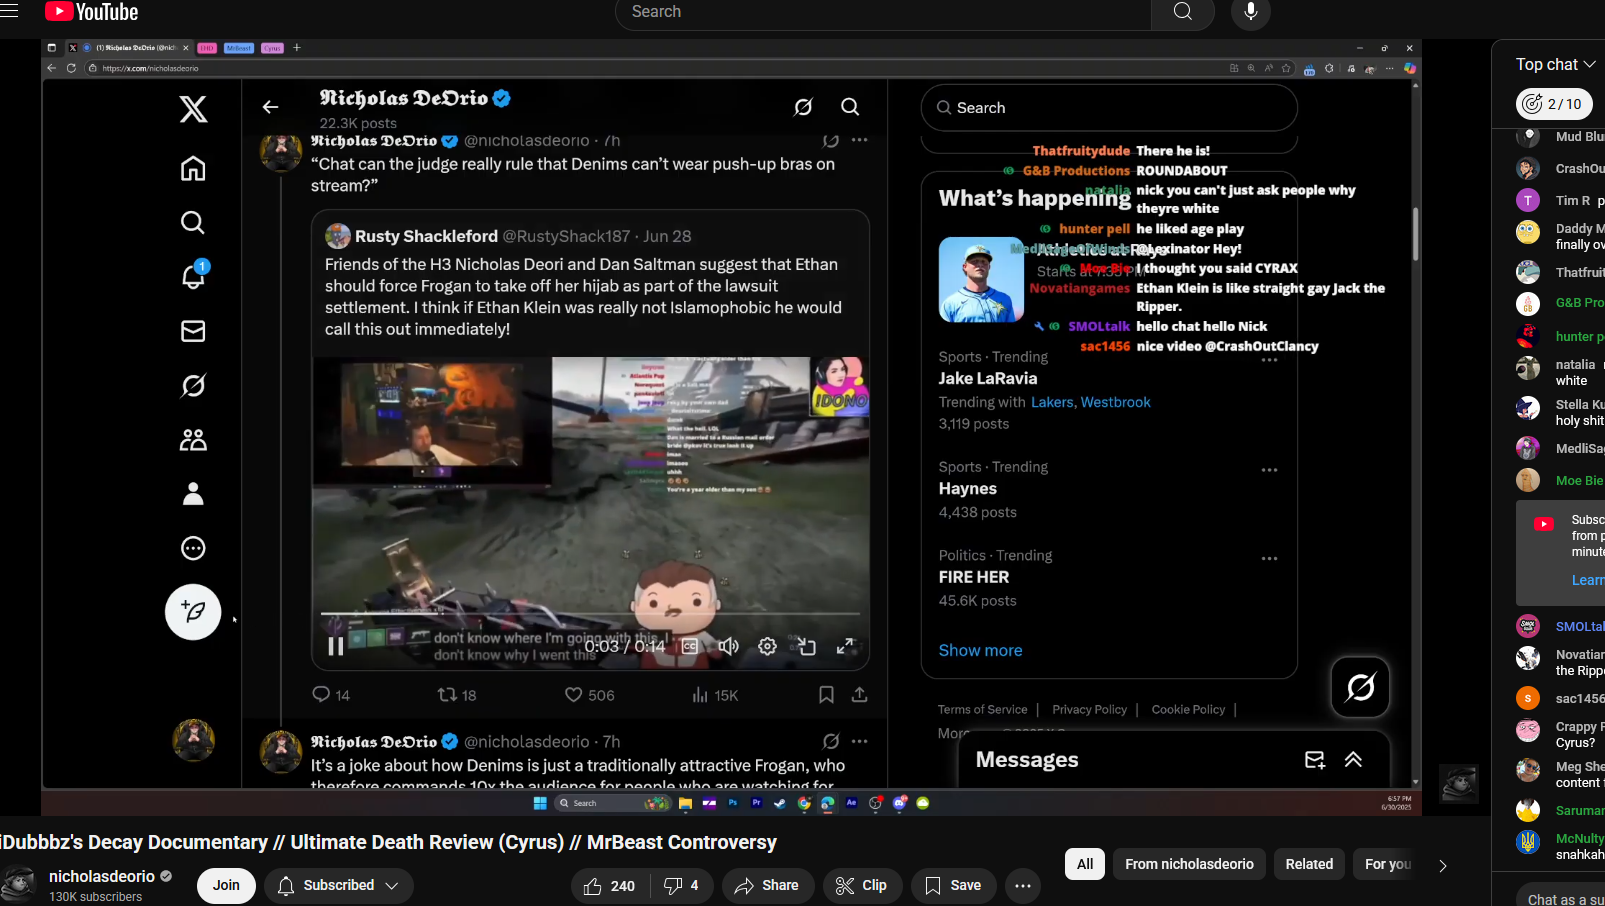
Task: Share the YouTube video
Action: tap(766, 886)
